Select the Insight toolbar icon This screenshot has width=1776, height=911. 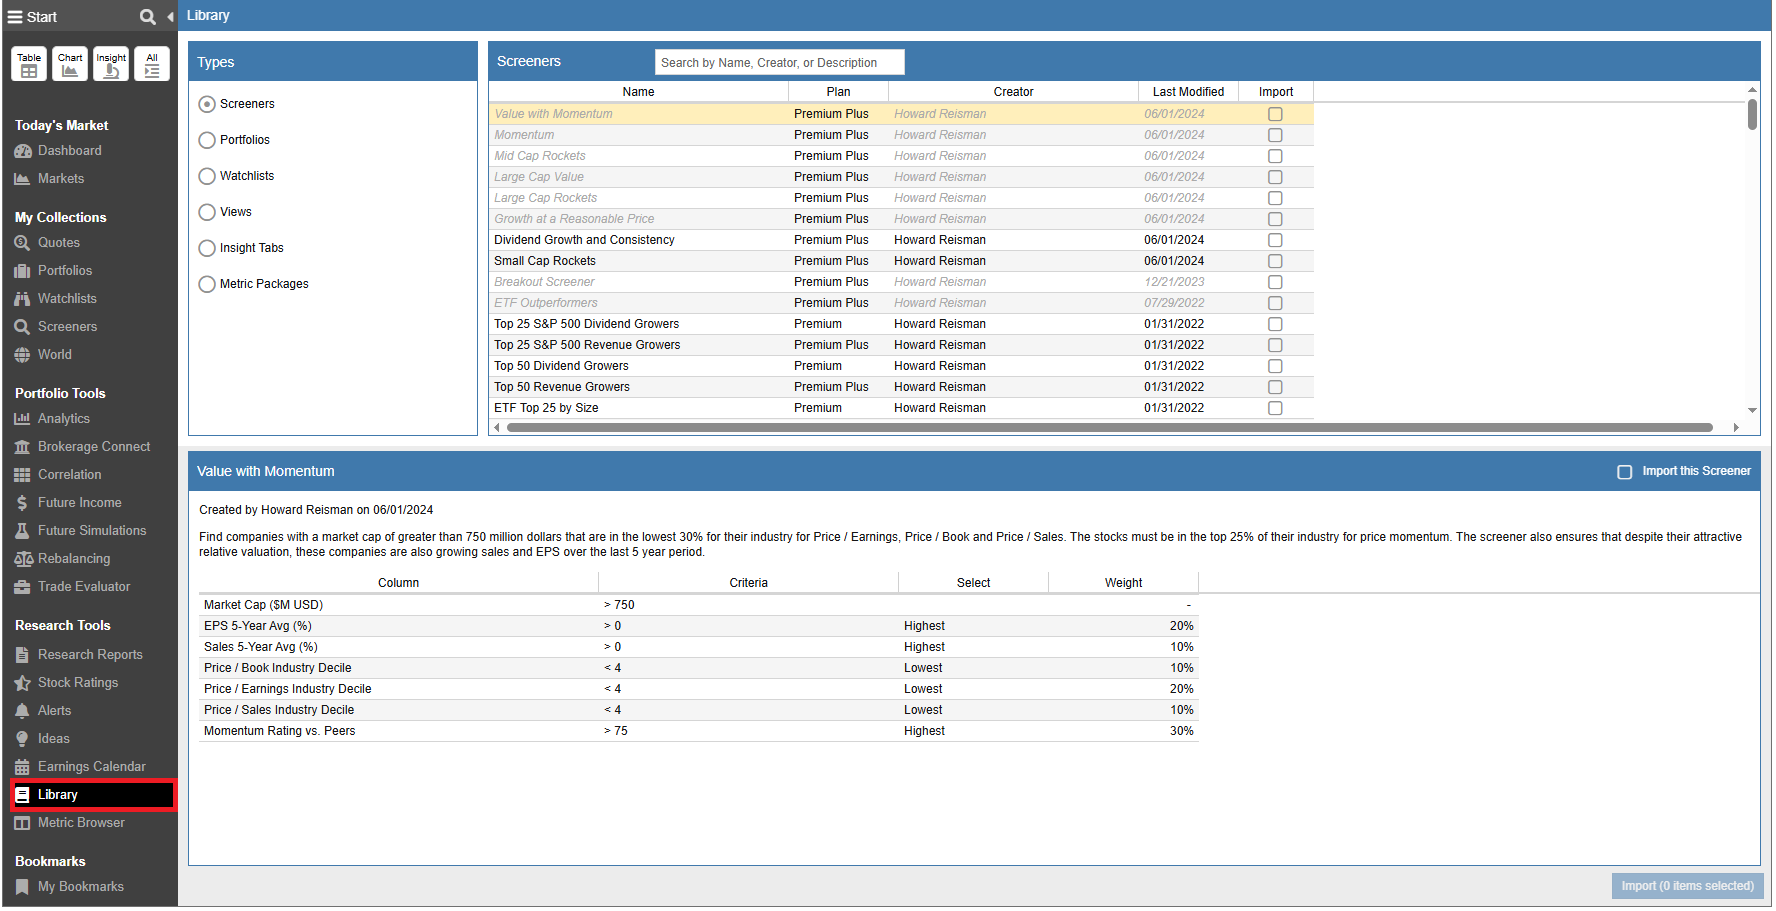[x=111, y=64]
